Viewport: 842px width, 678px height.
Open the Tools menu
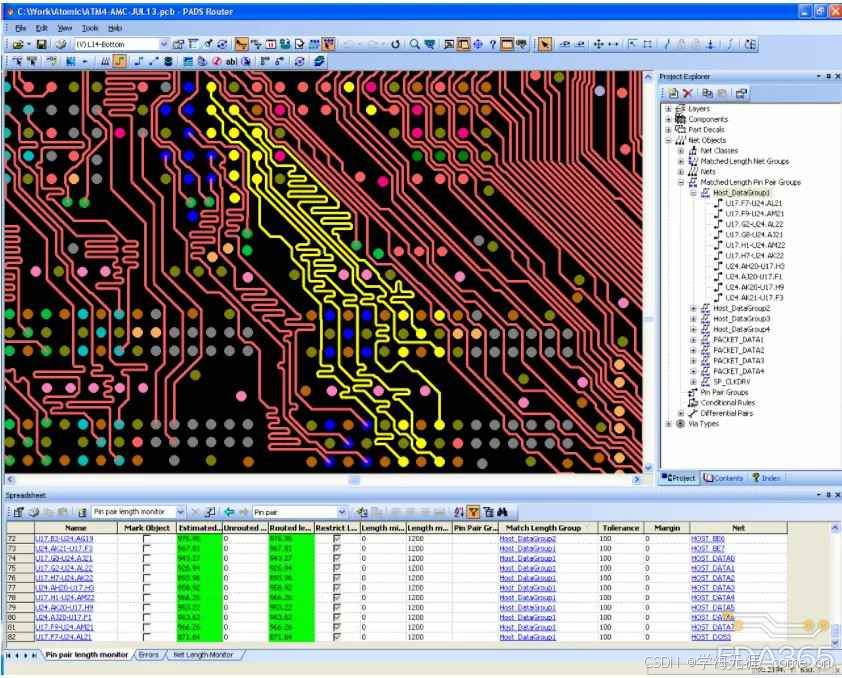click(x=90, y=28)
